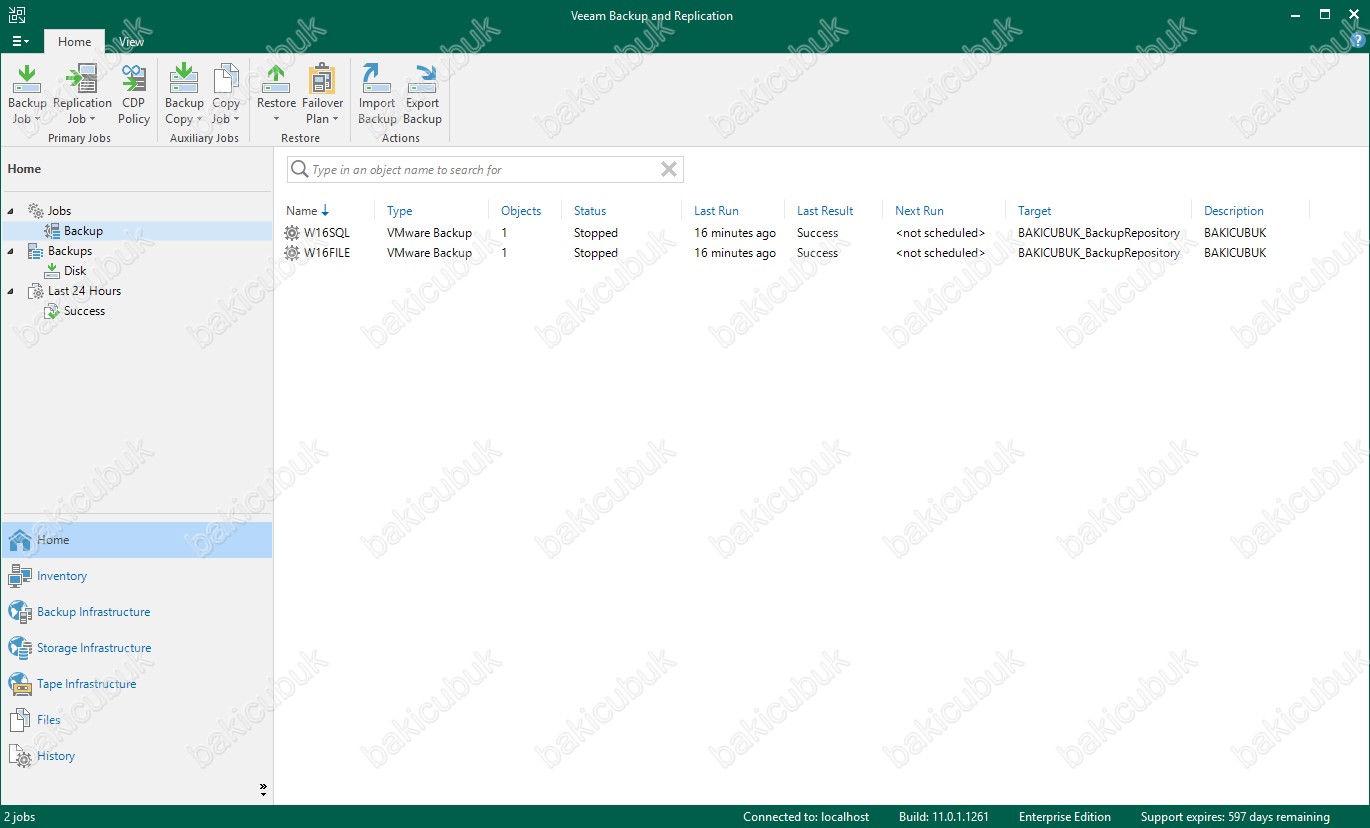
Task: Open navigation pane overflow chevron
Action: point(263,789)
